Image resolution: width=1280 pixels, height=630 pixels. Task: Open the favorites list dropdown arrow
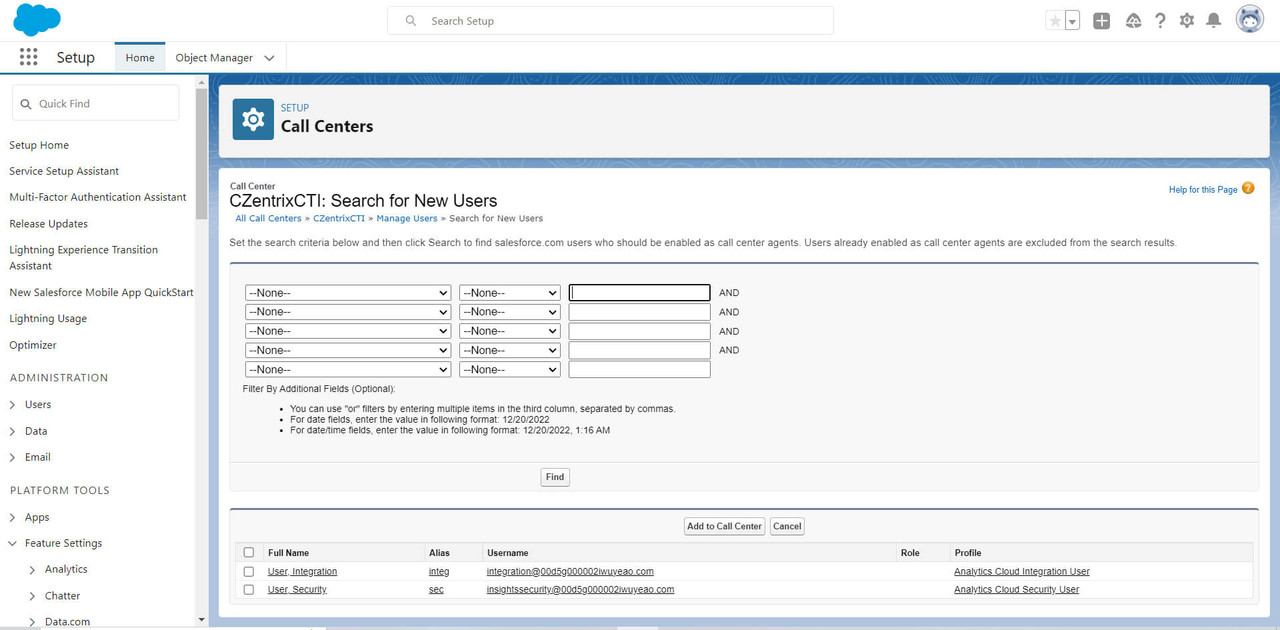[x=1072, y=21]
